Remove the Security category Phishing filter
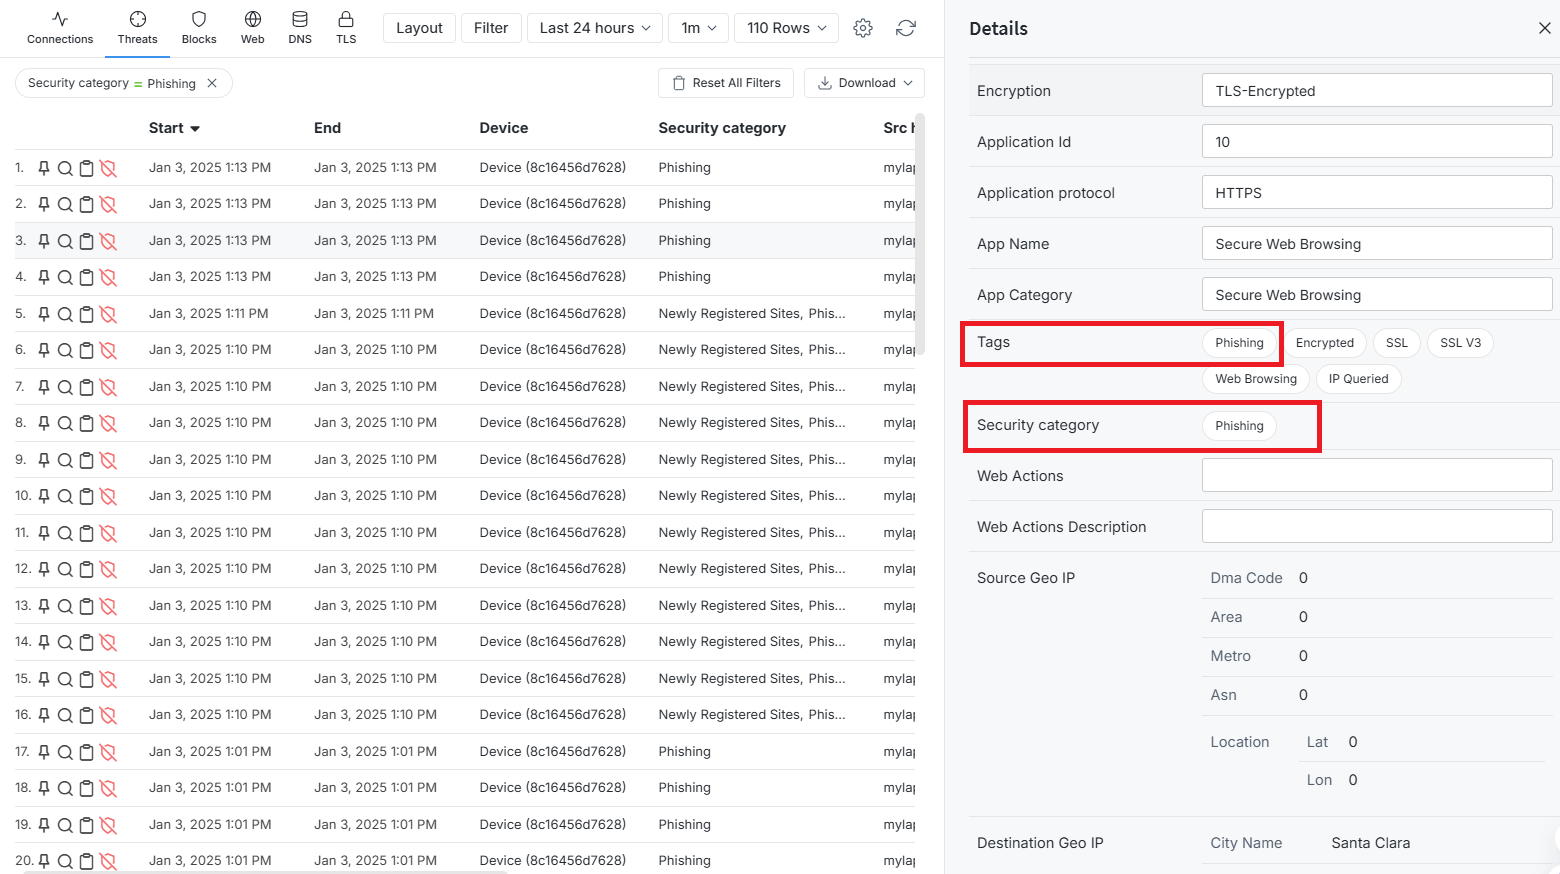This screenshot has width=1560, height=874. tap(212, 83)
